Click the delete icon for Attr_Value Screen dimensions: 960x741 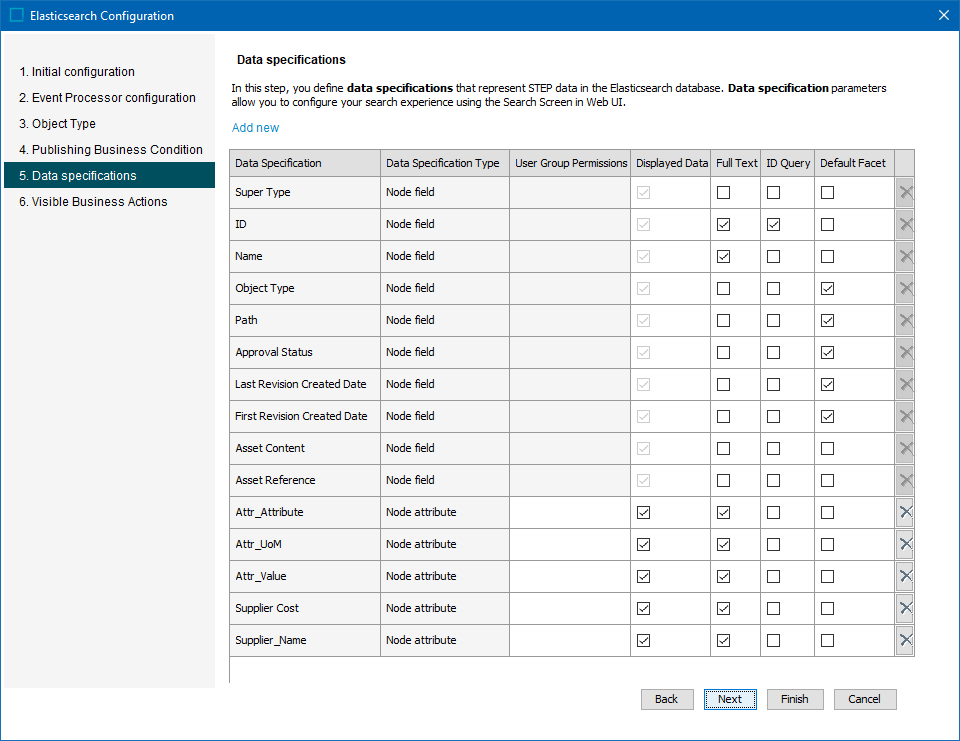click(x=905, y=576)
